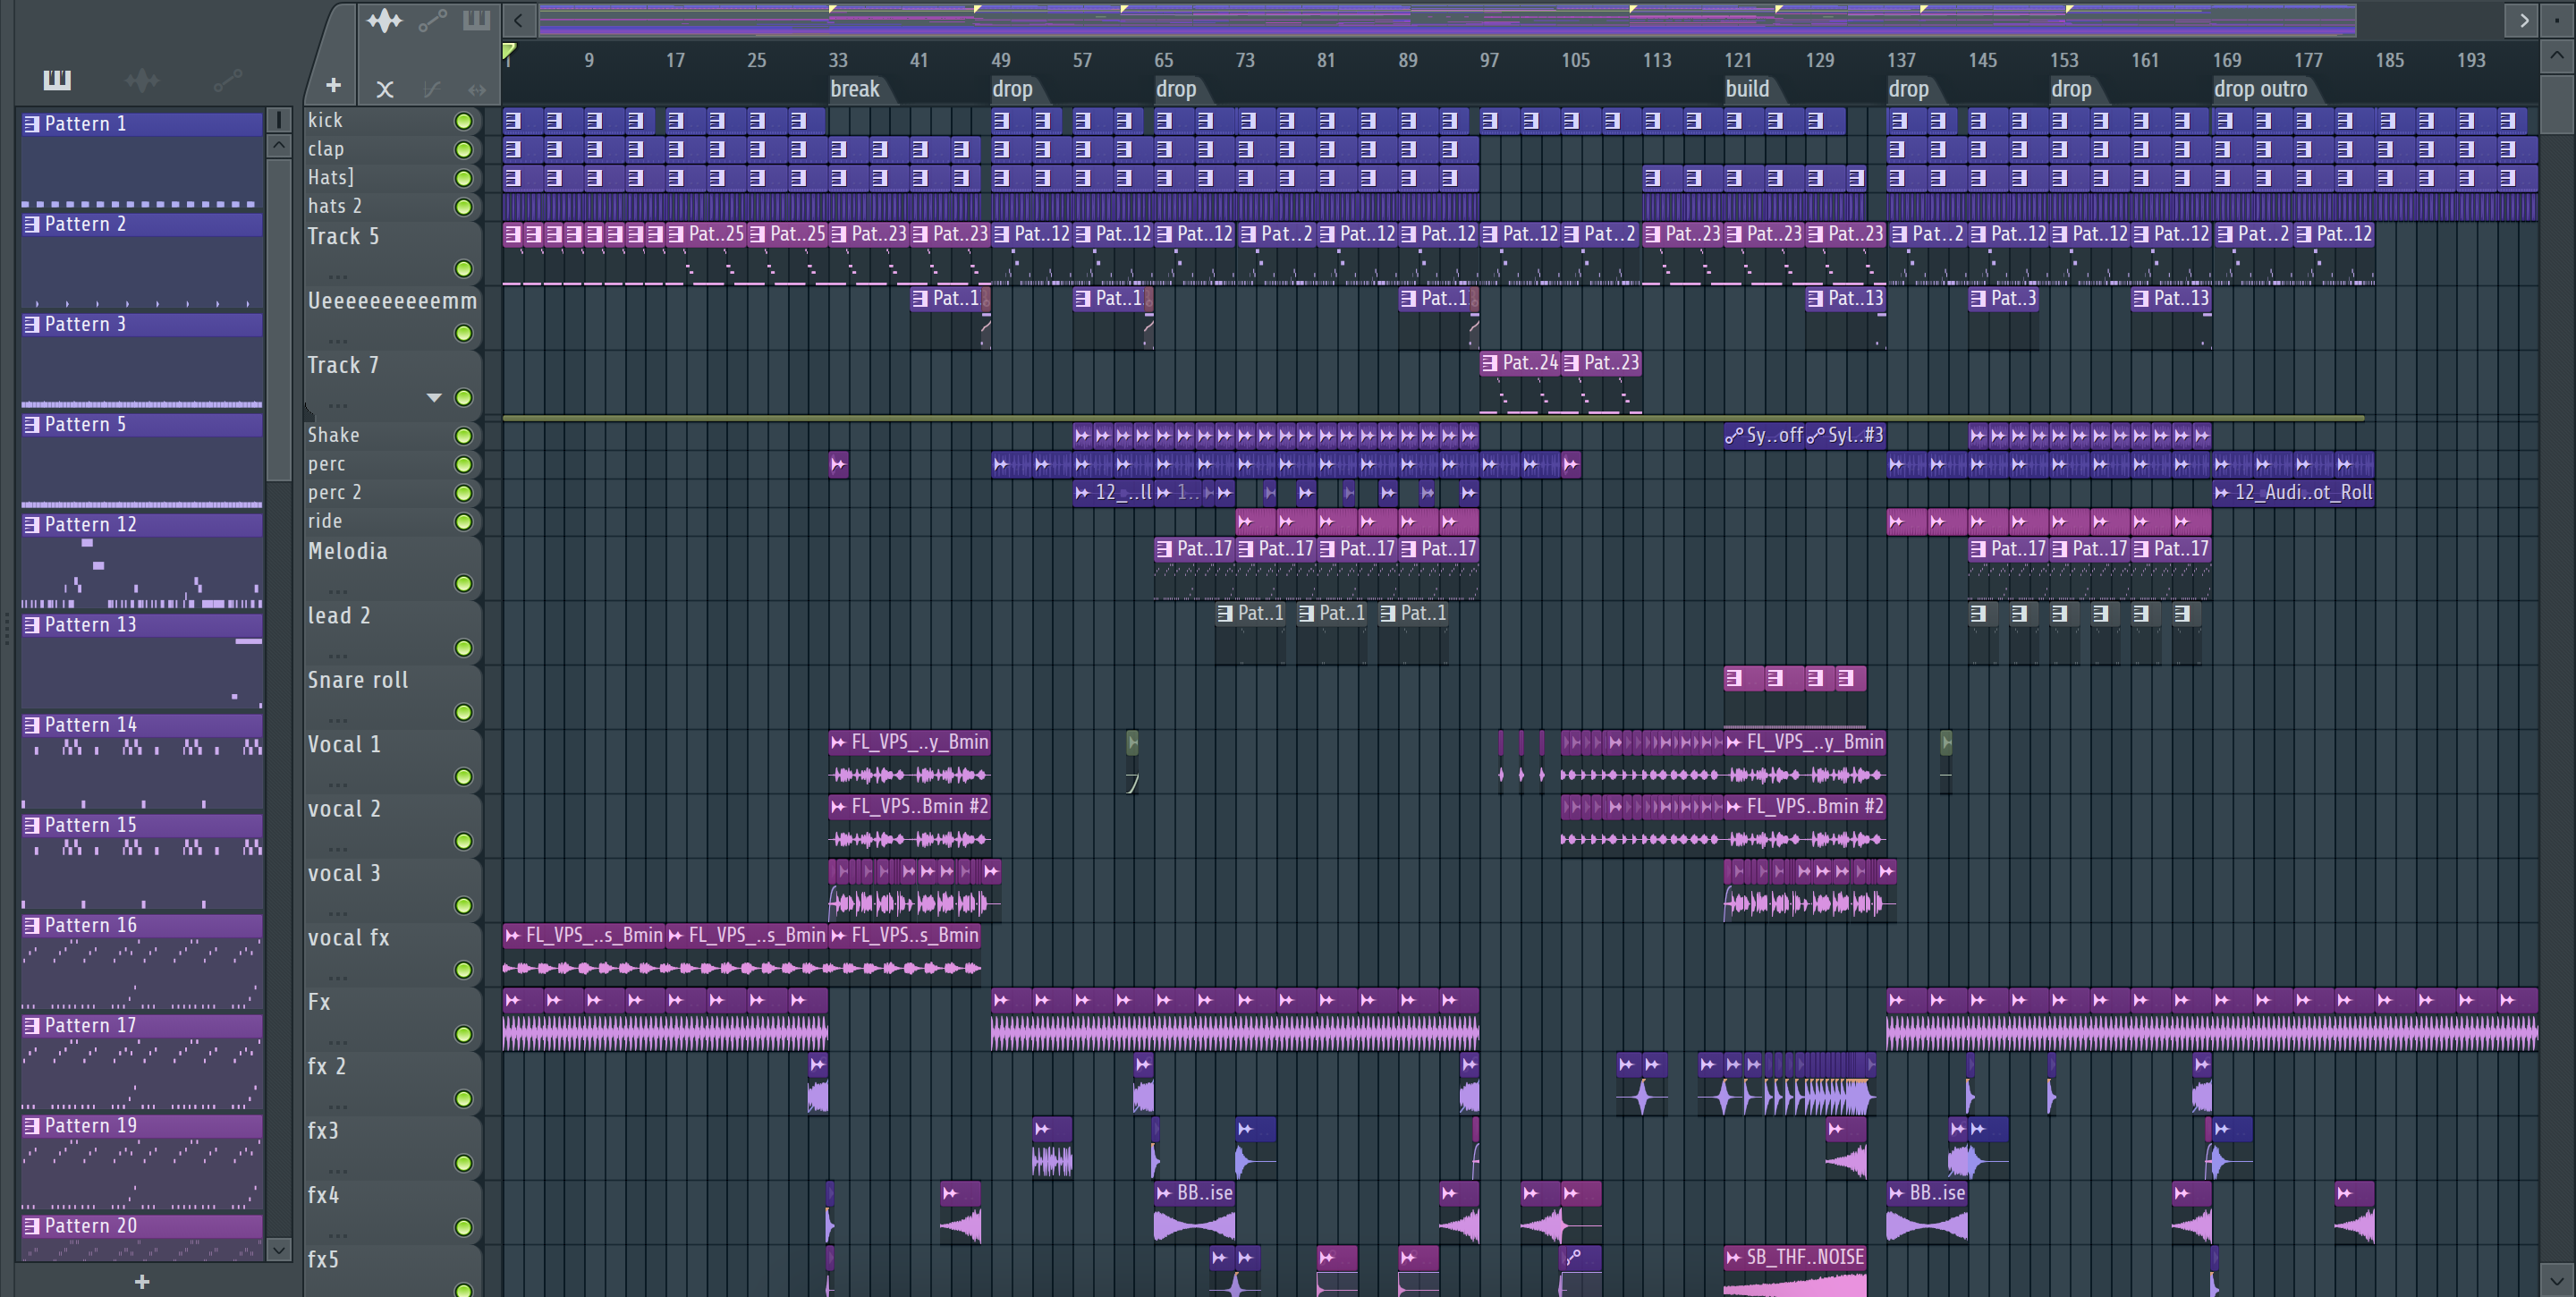2576x1297 pixels.
Task: Click the dimmed stretch arrows icon
Action: 477,90
